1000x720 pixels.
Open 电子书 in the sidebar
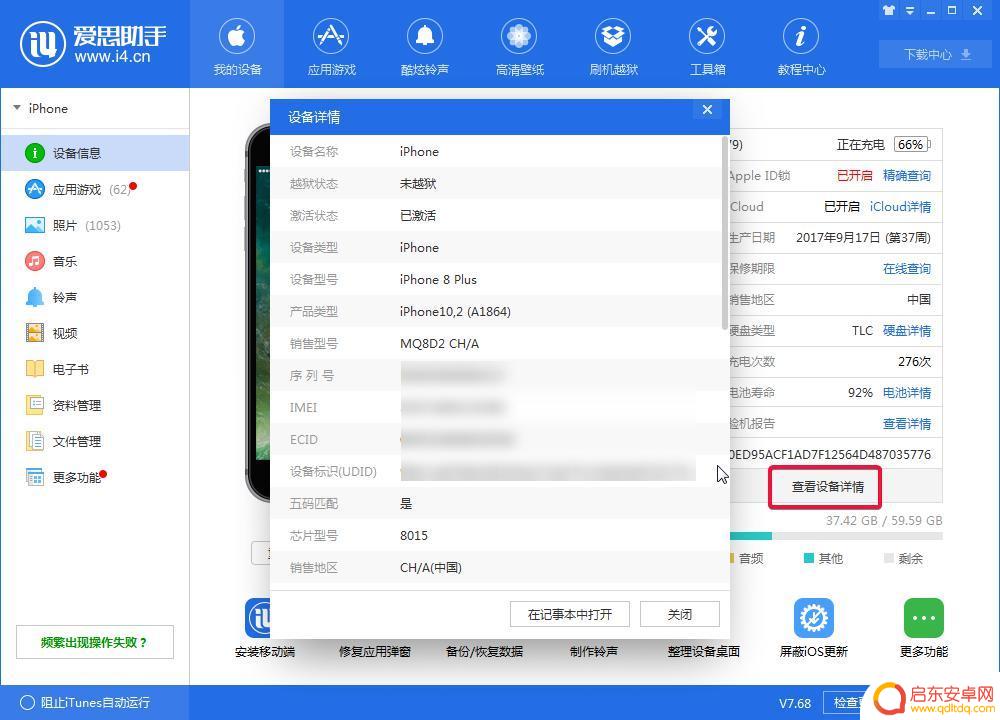(95, 369)
